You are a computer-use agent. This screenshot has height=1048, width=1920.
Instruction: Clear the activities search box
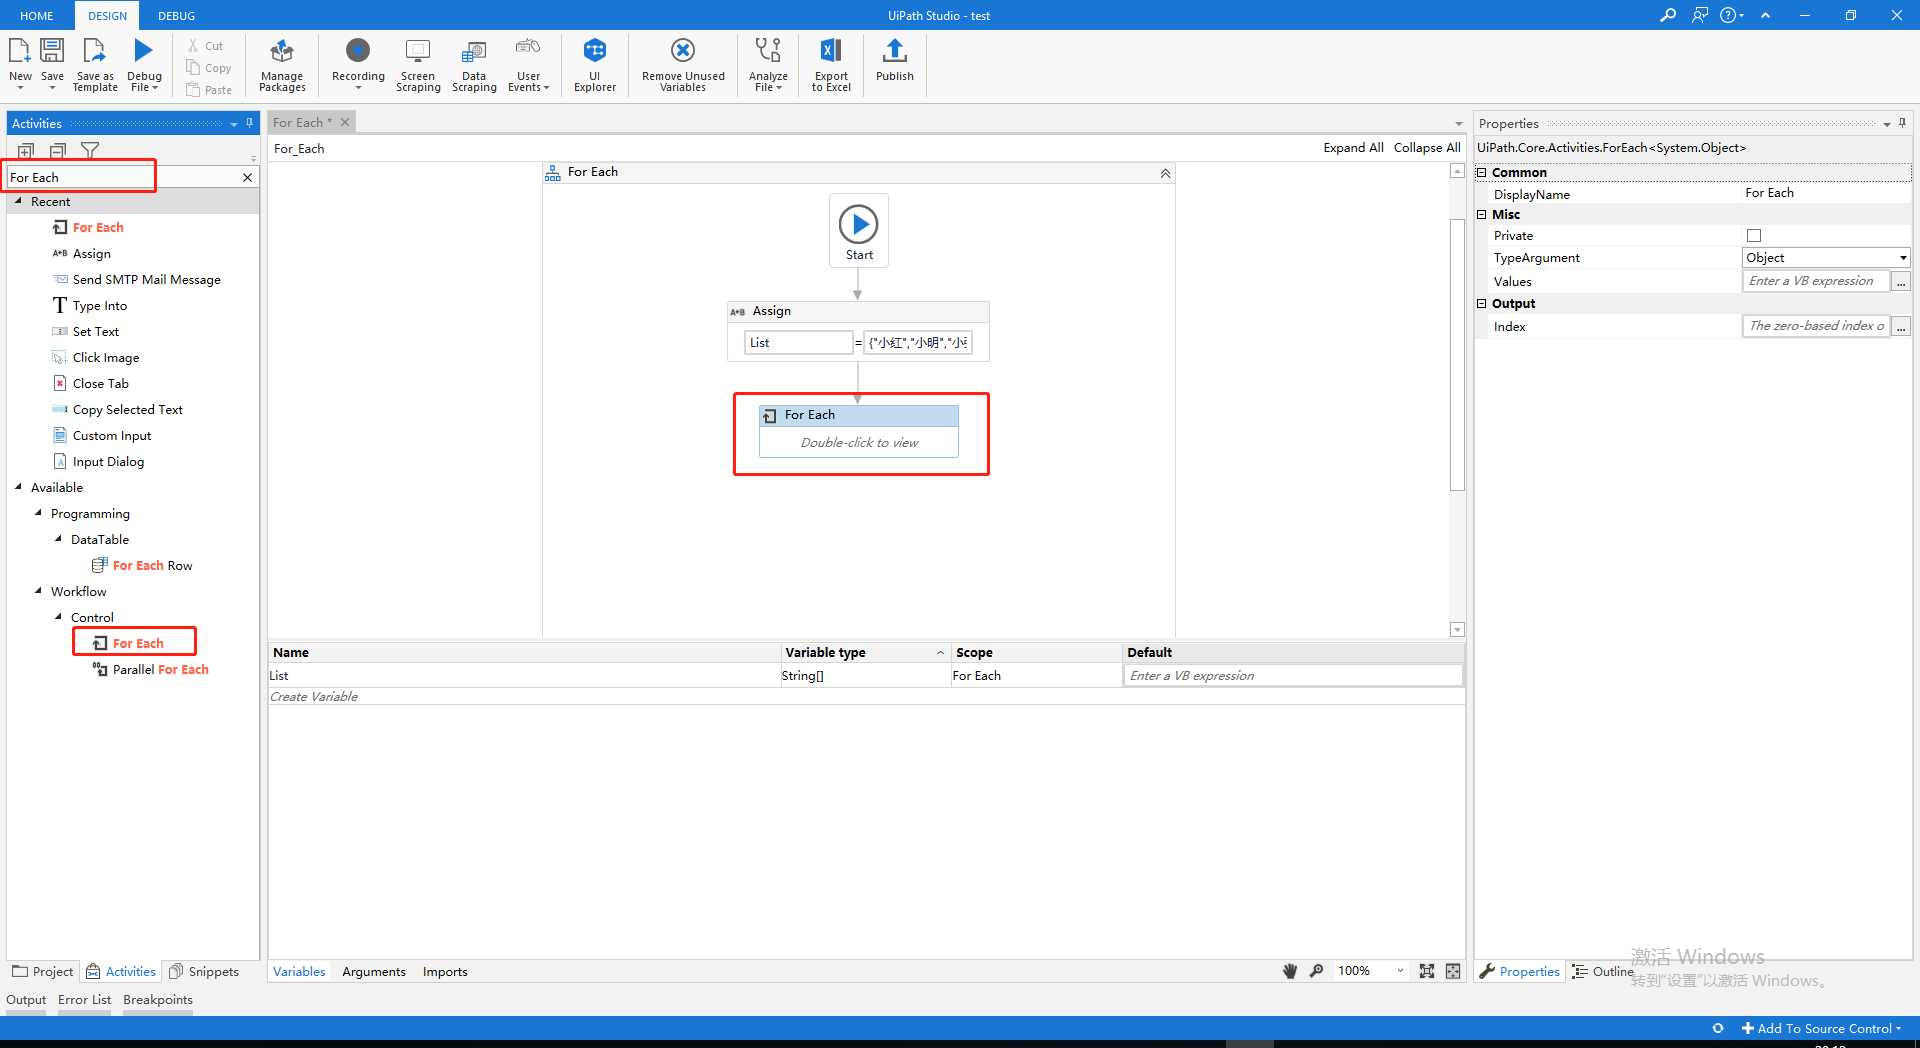coord(247,177)
